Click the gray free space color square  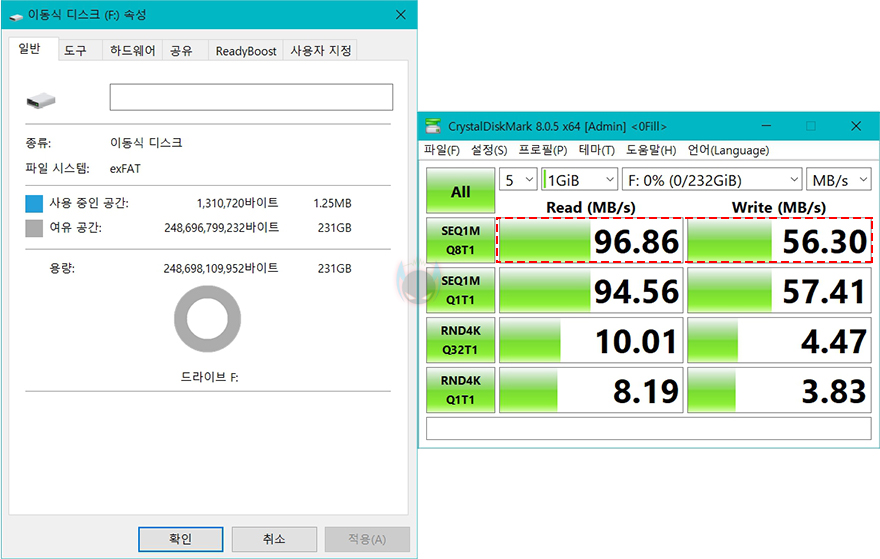click(34, 228)
